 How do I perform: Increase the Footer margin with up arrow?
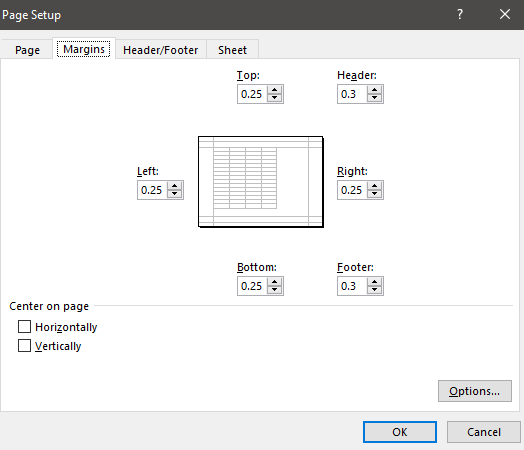tap(374, 282)
